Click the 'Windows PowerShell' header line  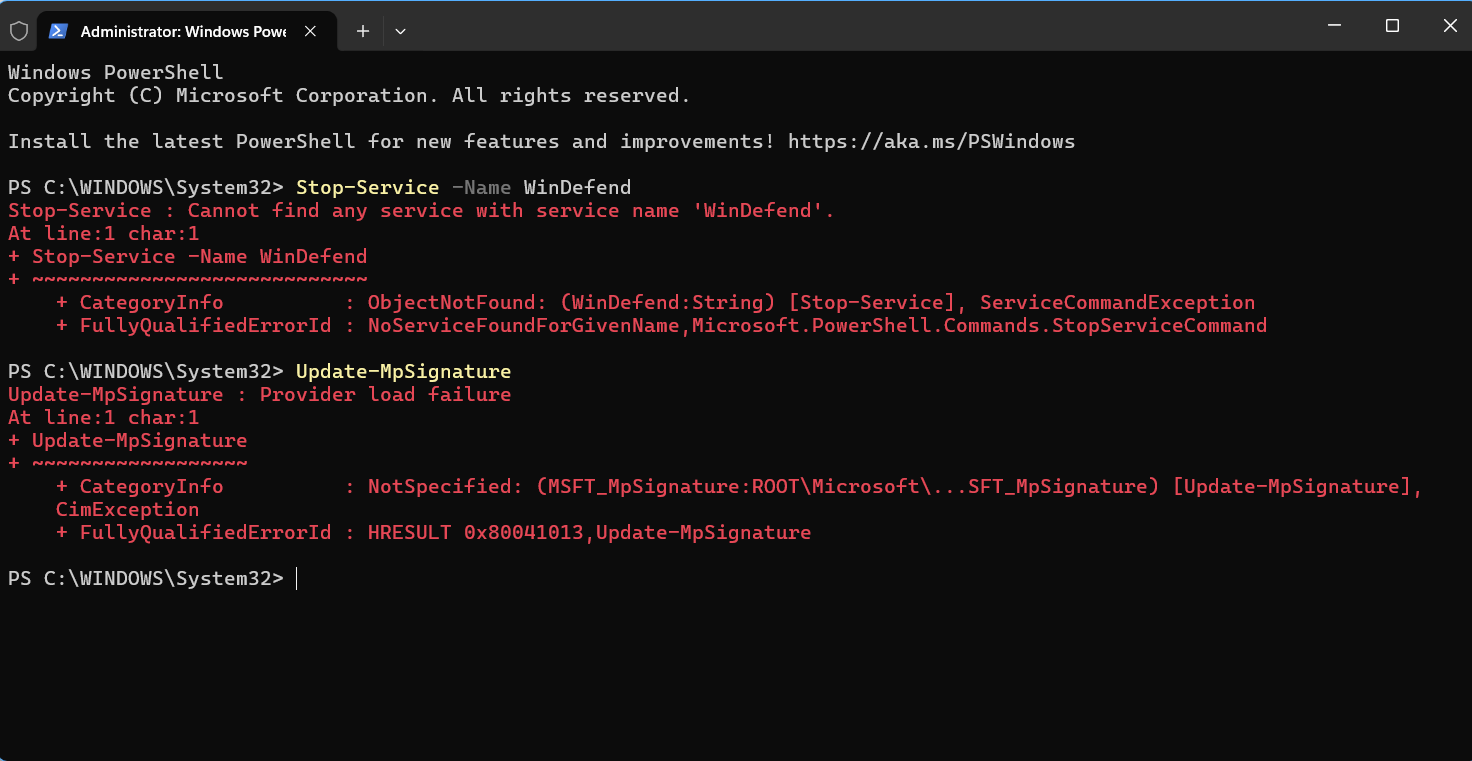pyautogui.click(x=115, y=72)
